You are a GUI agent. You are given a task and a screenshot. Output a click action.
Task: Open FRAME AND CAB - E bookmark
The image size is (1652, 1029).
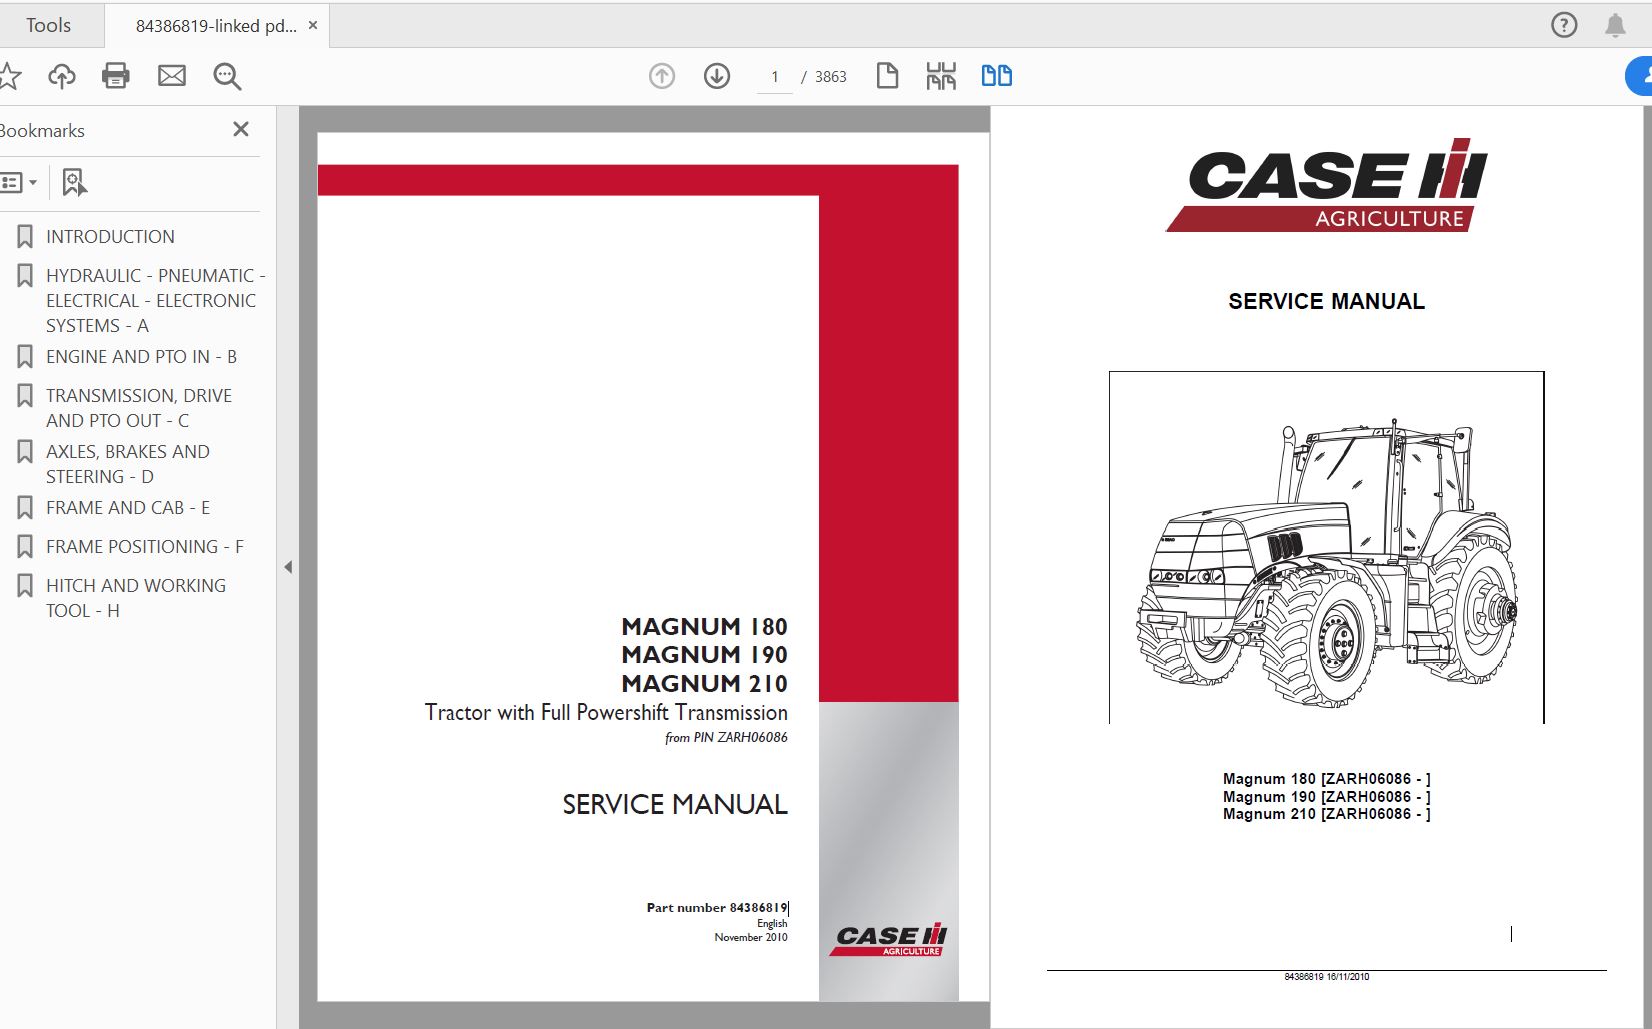(x=128, y=508)
